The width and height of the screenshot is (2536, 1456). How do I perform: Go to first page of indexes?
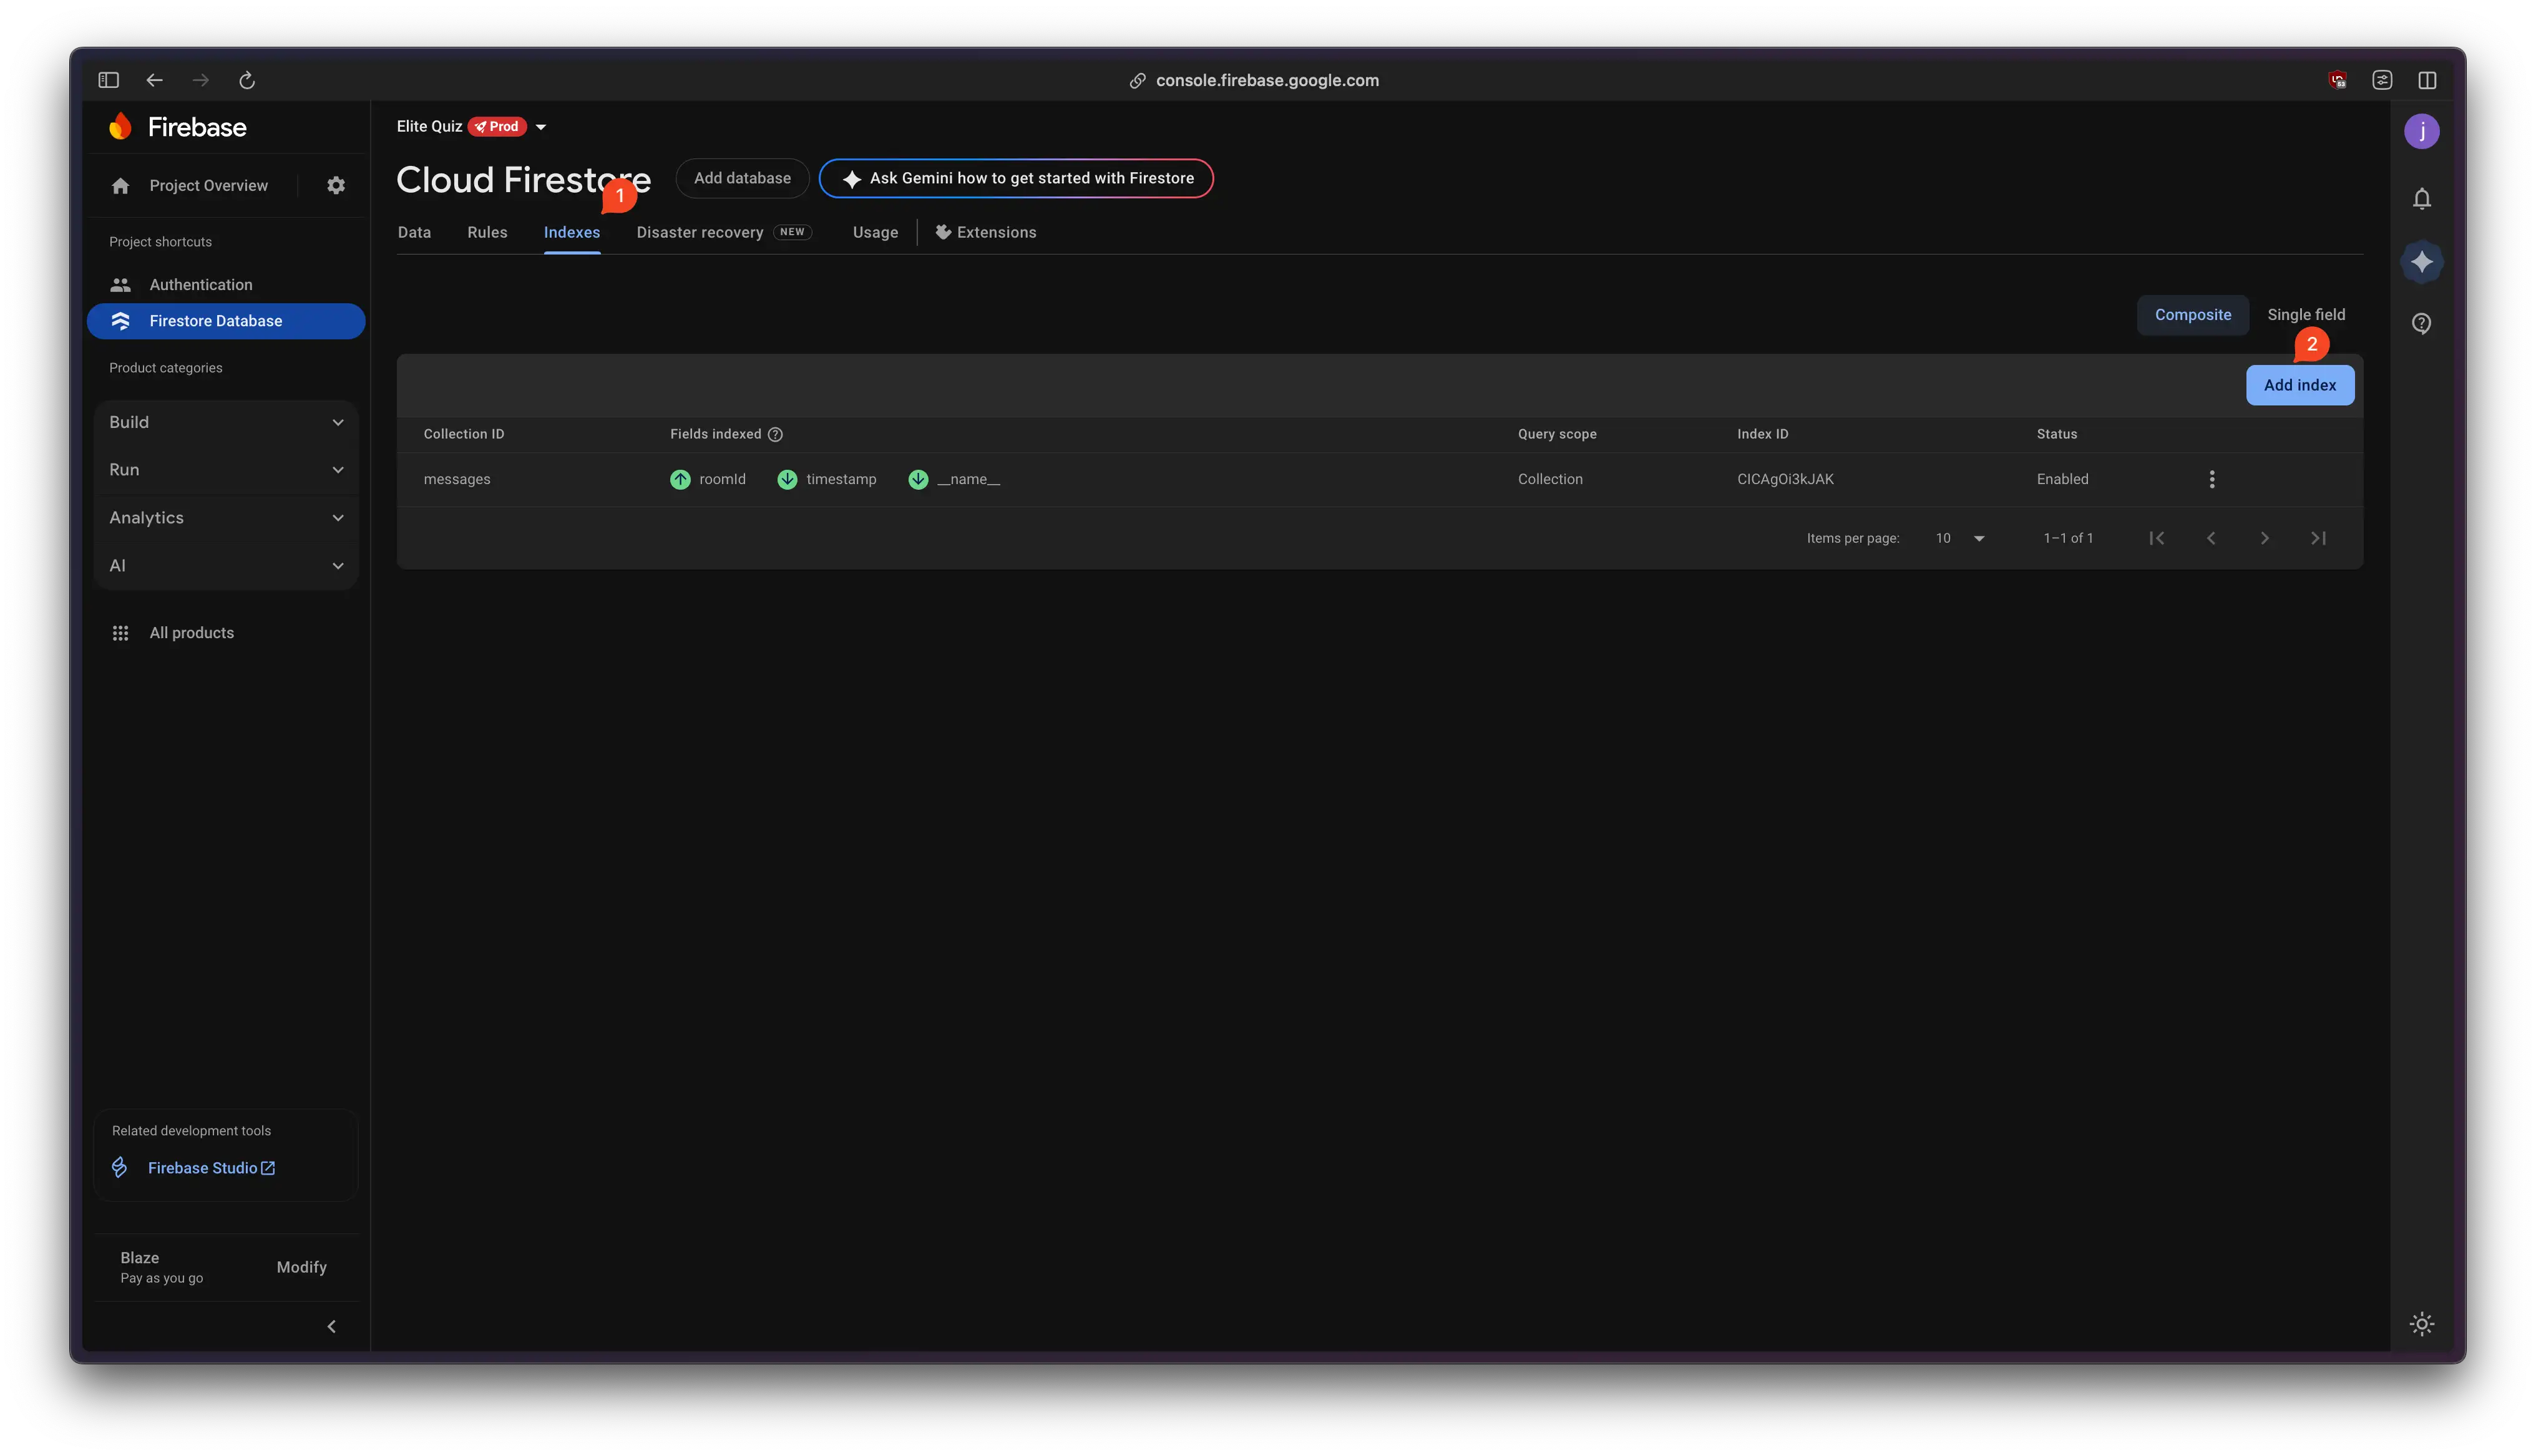coord(2156,538)
